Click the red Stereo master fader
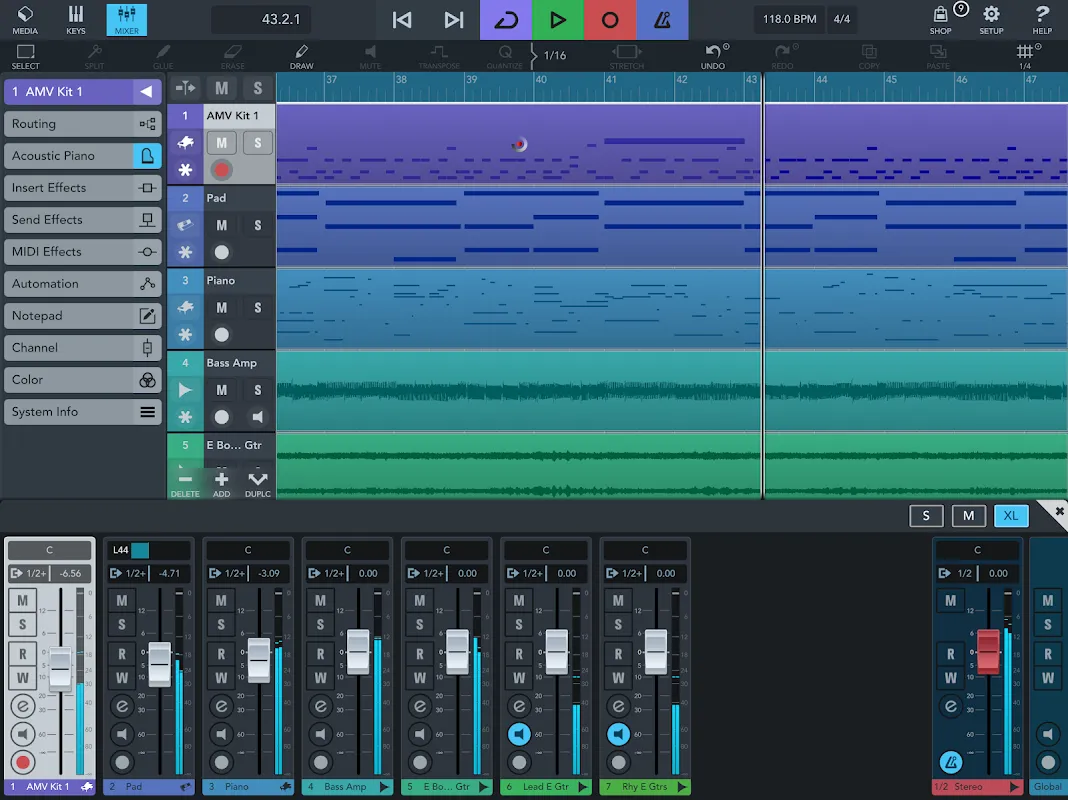 tap(987, 652)
